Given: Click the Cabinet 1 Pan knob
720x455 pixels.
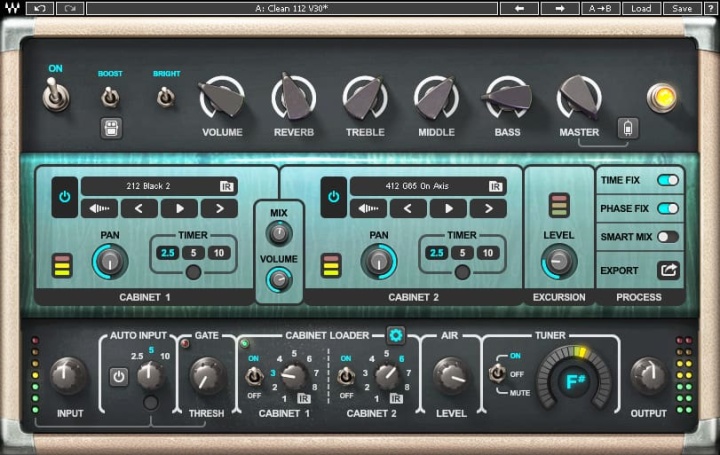Looking at the screenshot, I should tap(110, 262).
